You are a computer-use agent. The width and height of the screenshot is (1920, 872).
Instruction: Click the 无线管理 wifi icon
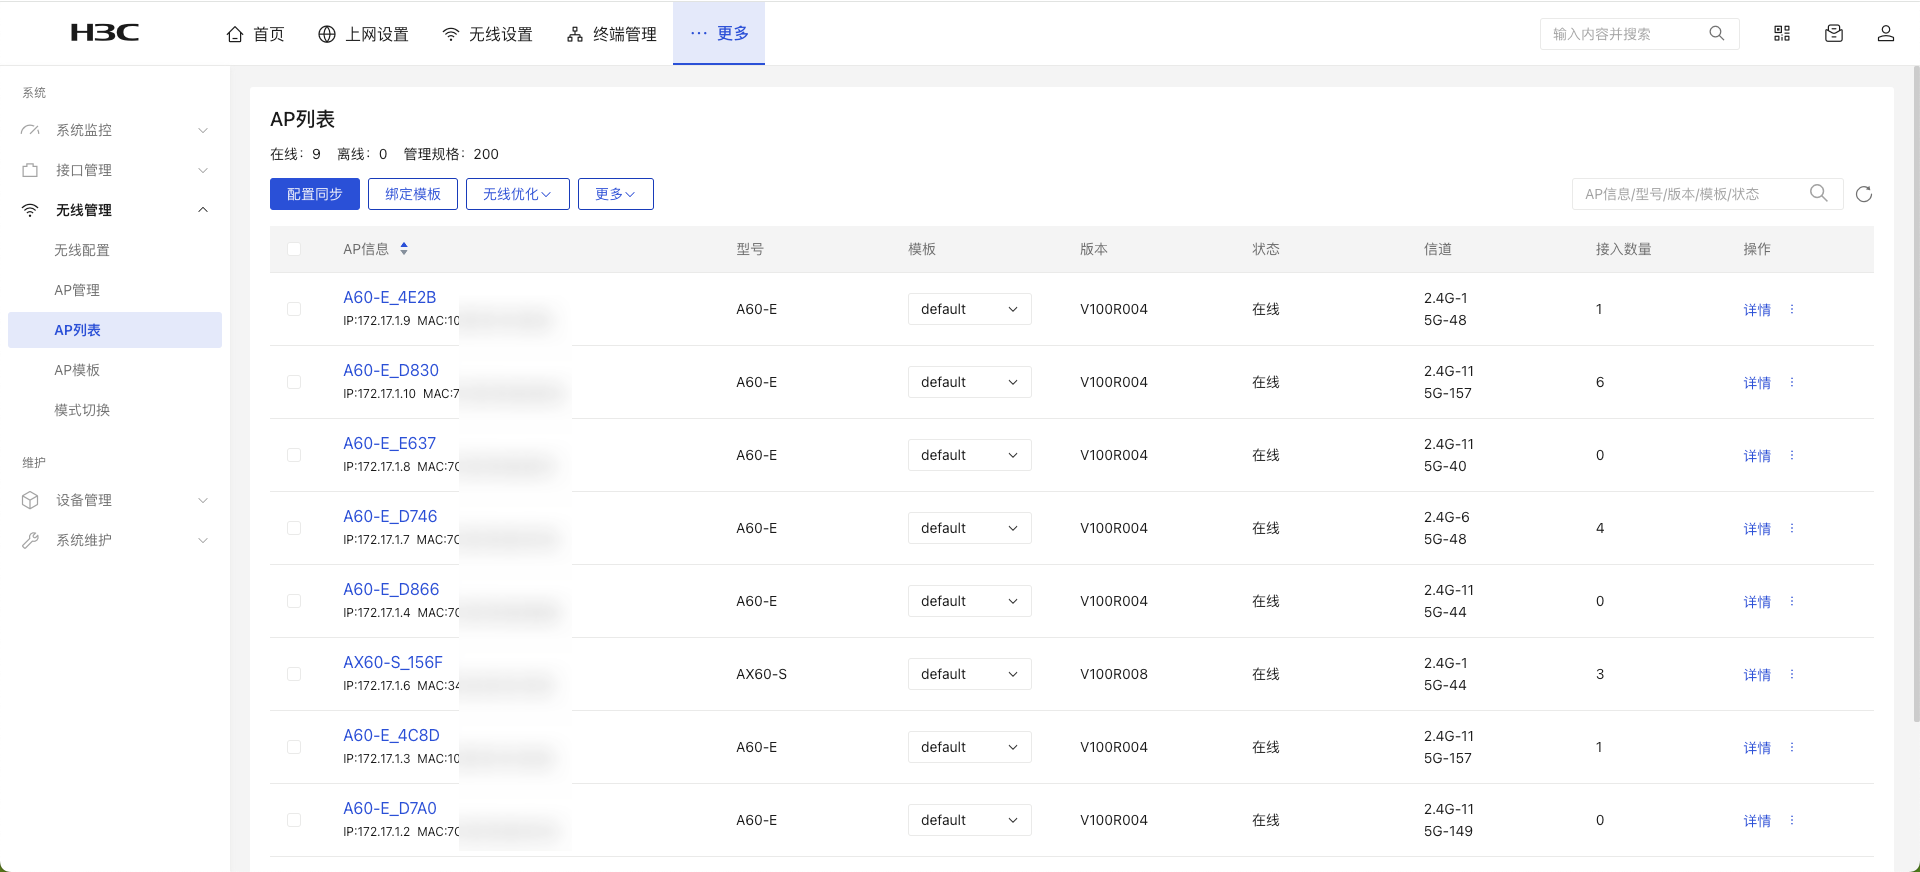coord(30,210)
